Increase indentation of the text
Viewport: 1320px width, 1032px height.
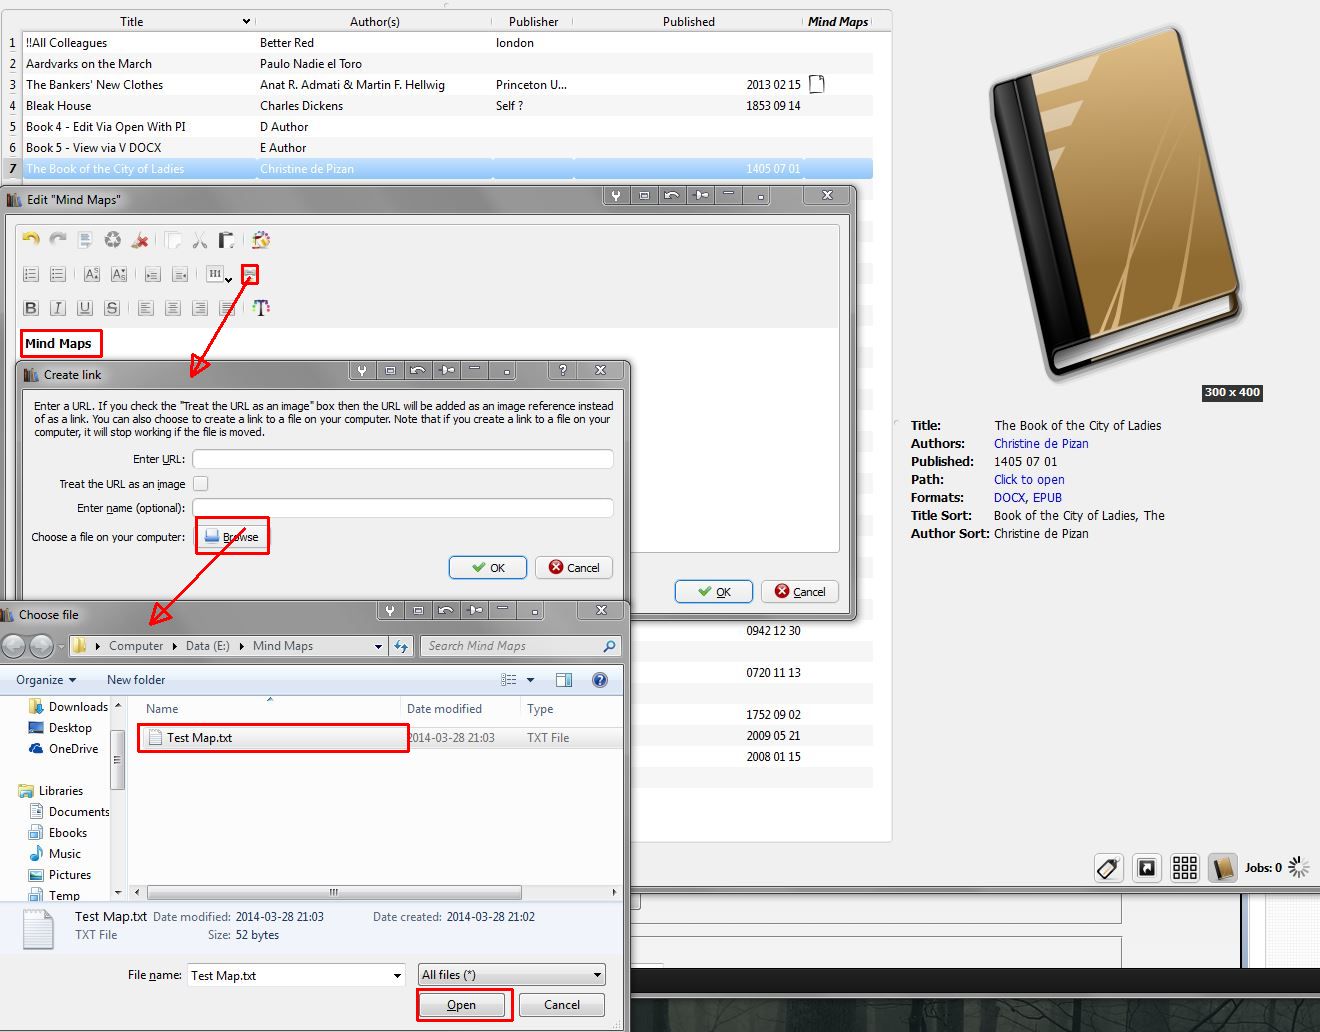153,274
